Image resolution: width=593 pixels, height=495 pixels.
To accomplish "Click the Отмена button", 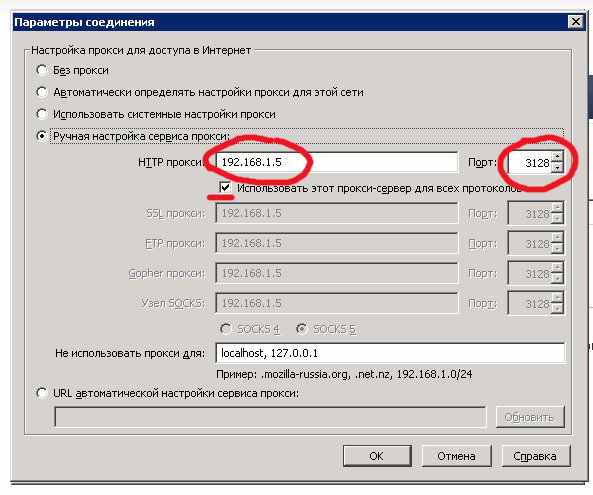I will tap(456, 456).
